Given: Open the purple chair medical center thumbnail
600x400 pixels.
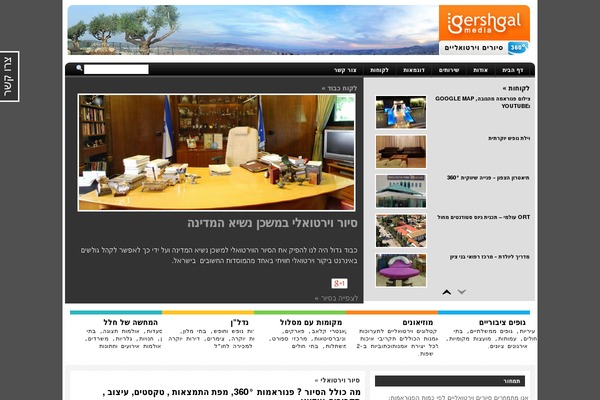Looking at the screenshot, I should (x=401, y=270).
